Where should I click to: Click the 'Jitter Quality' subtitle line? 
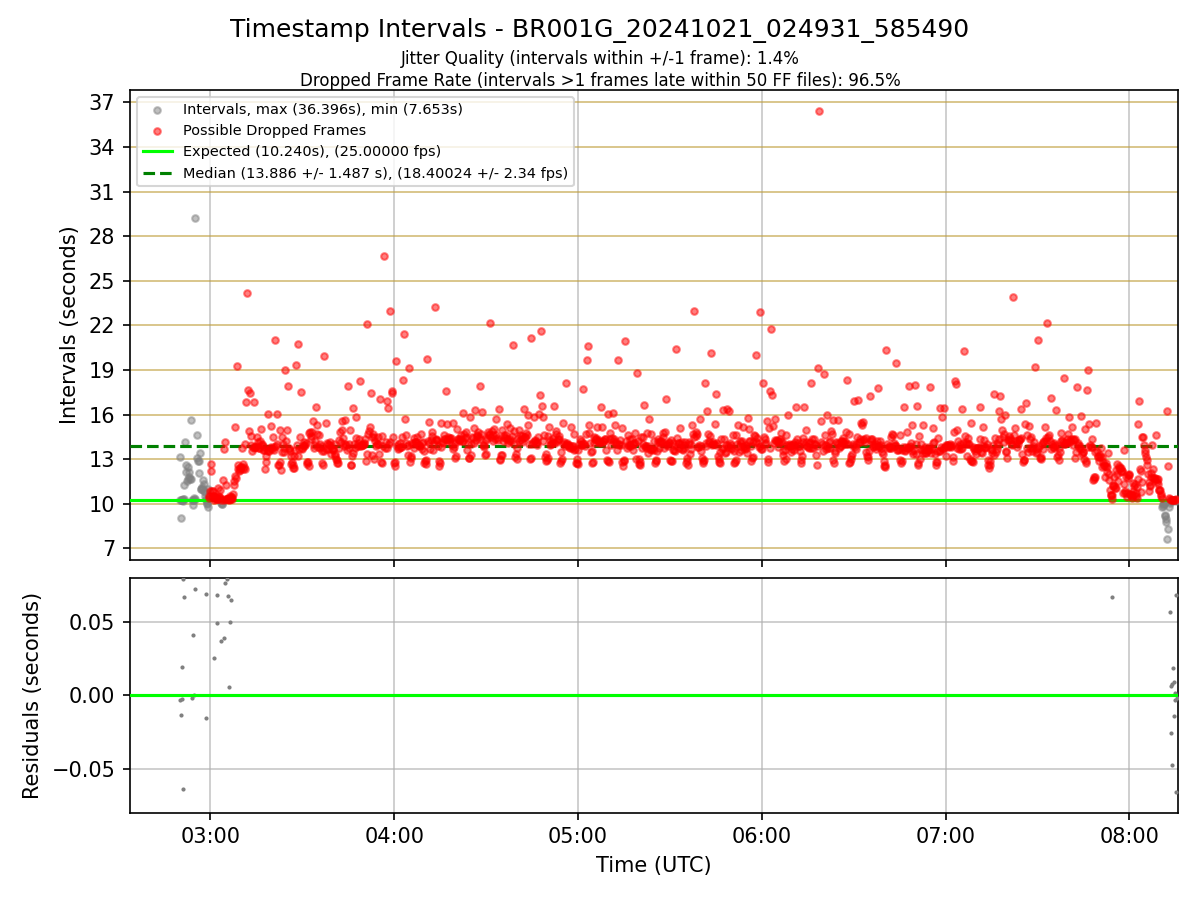(599, 58)
